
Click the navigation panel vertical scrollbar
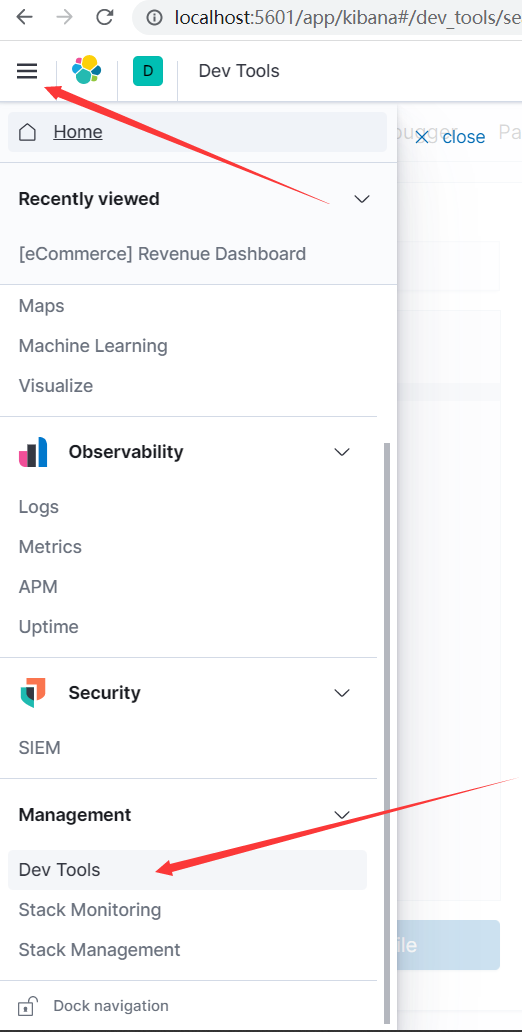387,731
